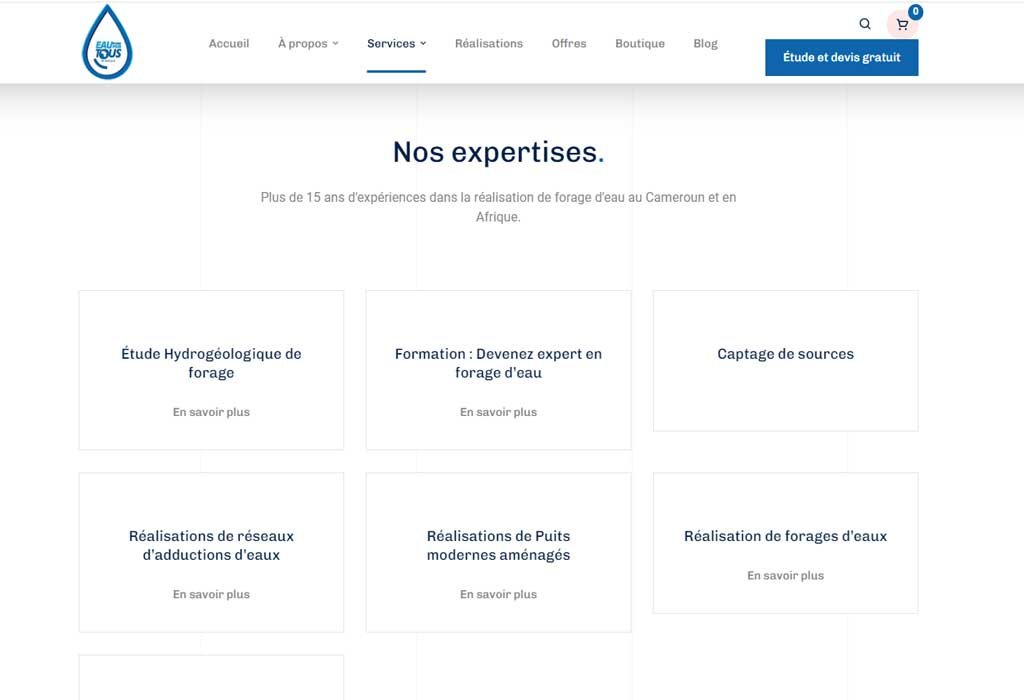Click En savoir plus under Formation card

tap(498, 412)
